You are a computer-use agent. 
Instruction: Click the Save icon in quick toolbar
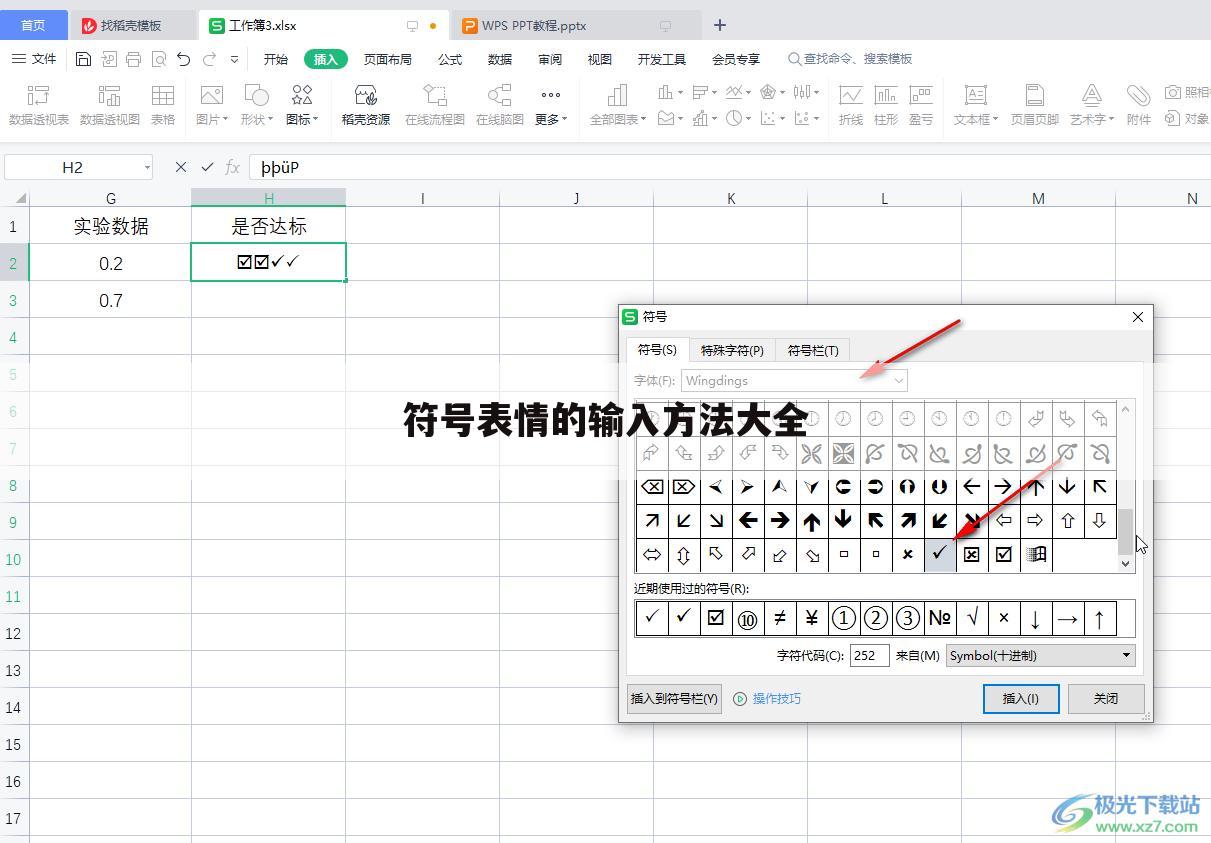click(x=83, y=59)
